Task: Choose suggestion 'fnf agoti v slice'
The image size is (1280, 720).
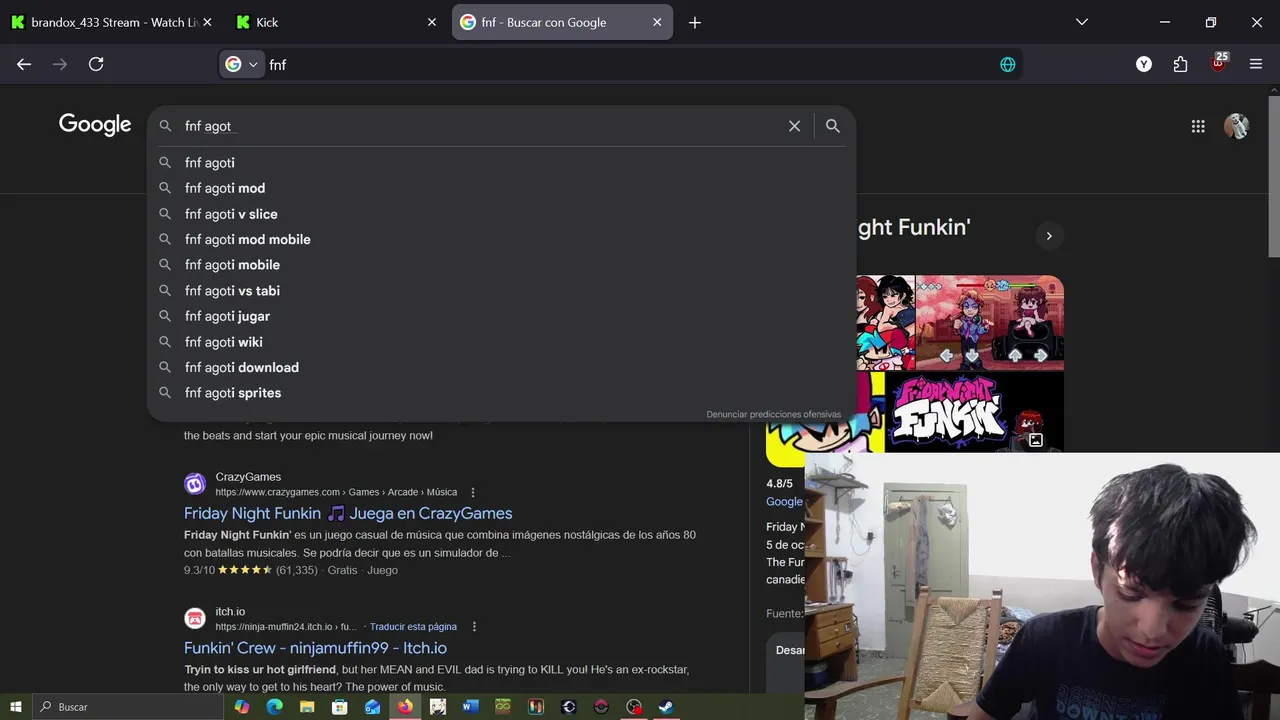Action: click(x=500, y=214)
